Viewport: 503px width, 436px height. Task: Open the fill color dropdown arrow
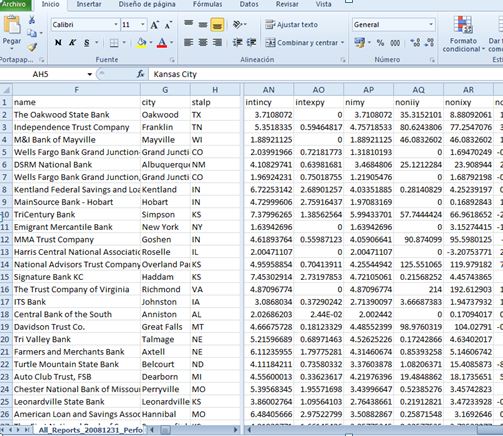pos(151,43)
